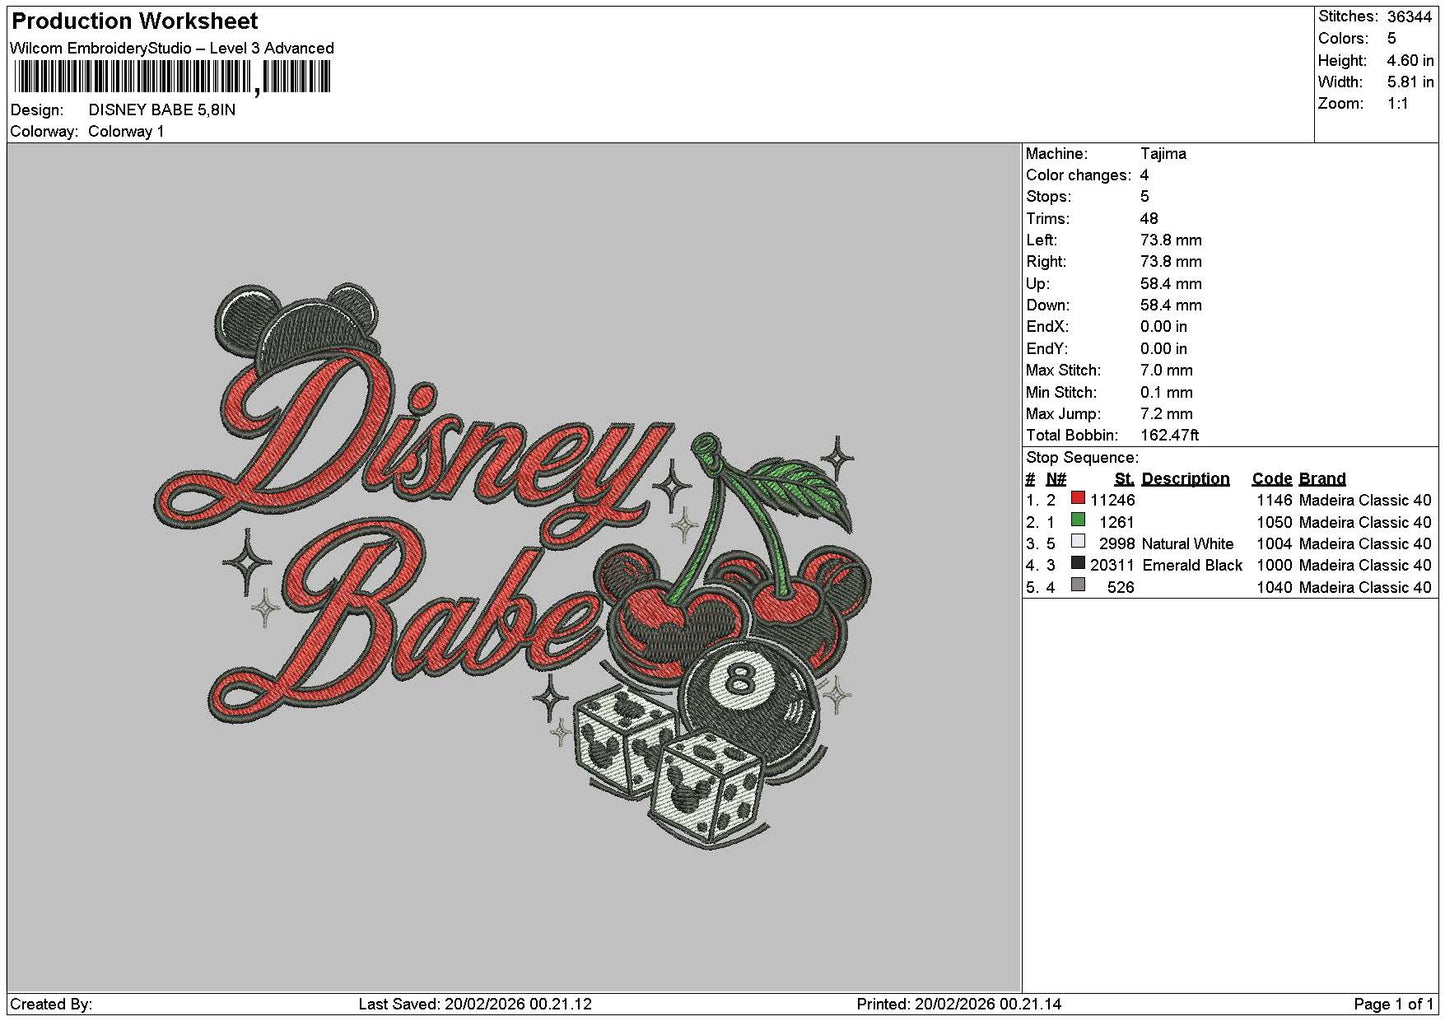Click the Natural White color swatch
Image resolution: width=1445 pixels, height=1021 pixels.
point(1078,542)
